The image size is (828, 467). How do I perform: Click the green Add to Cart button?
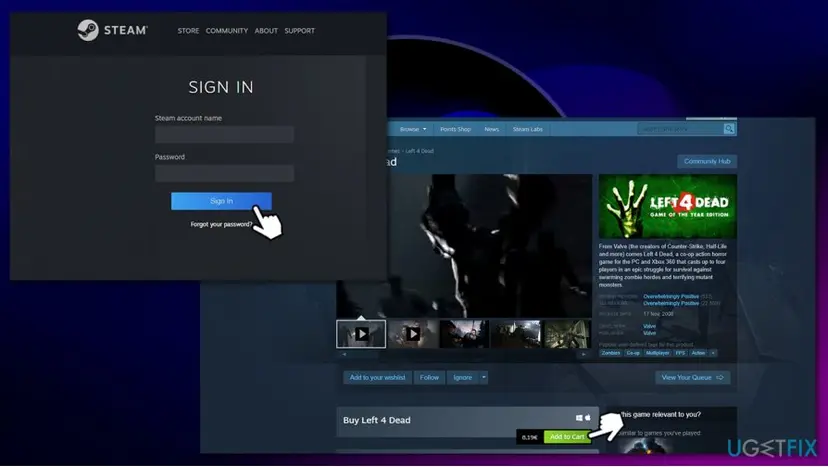coord(567,437)
